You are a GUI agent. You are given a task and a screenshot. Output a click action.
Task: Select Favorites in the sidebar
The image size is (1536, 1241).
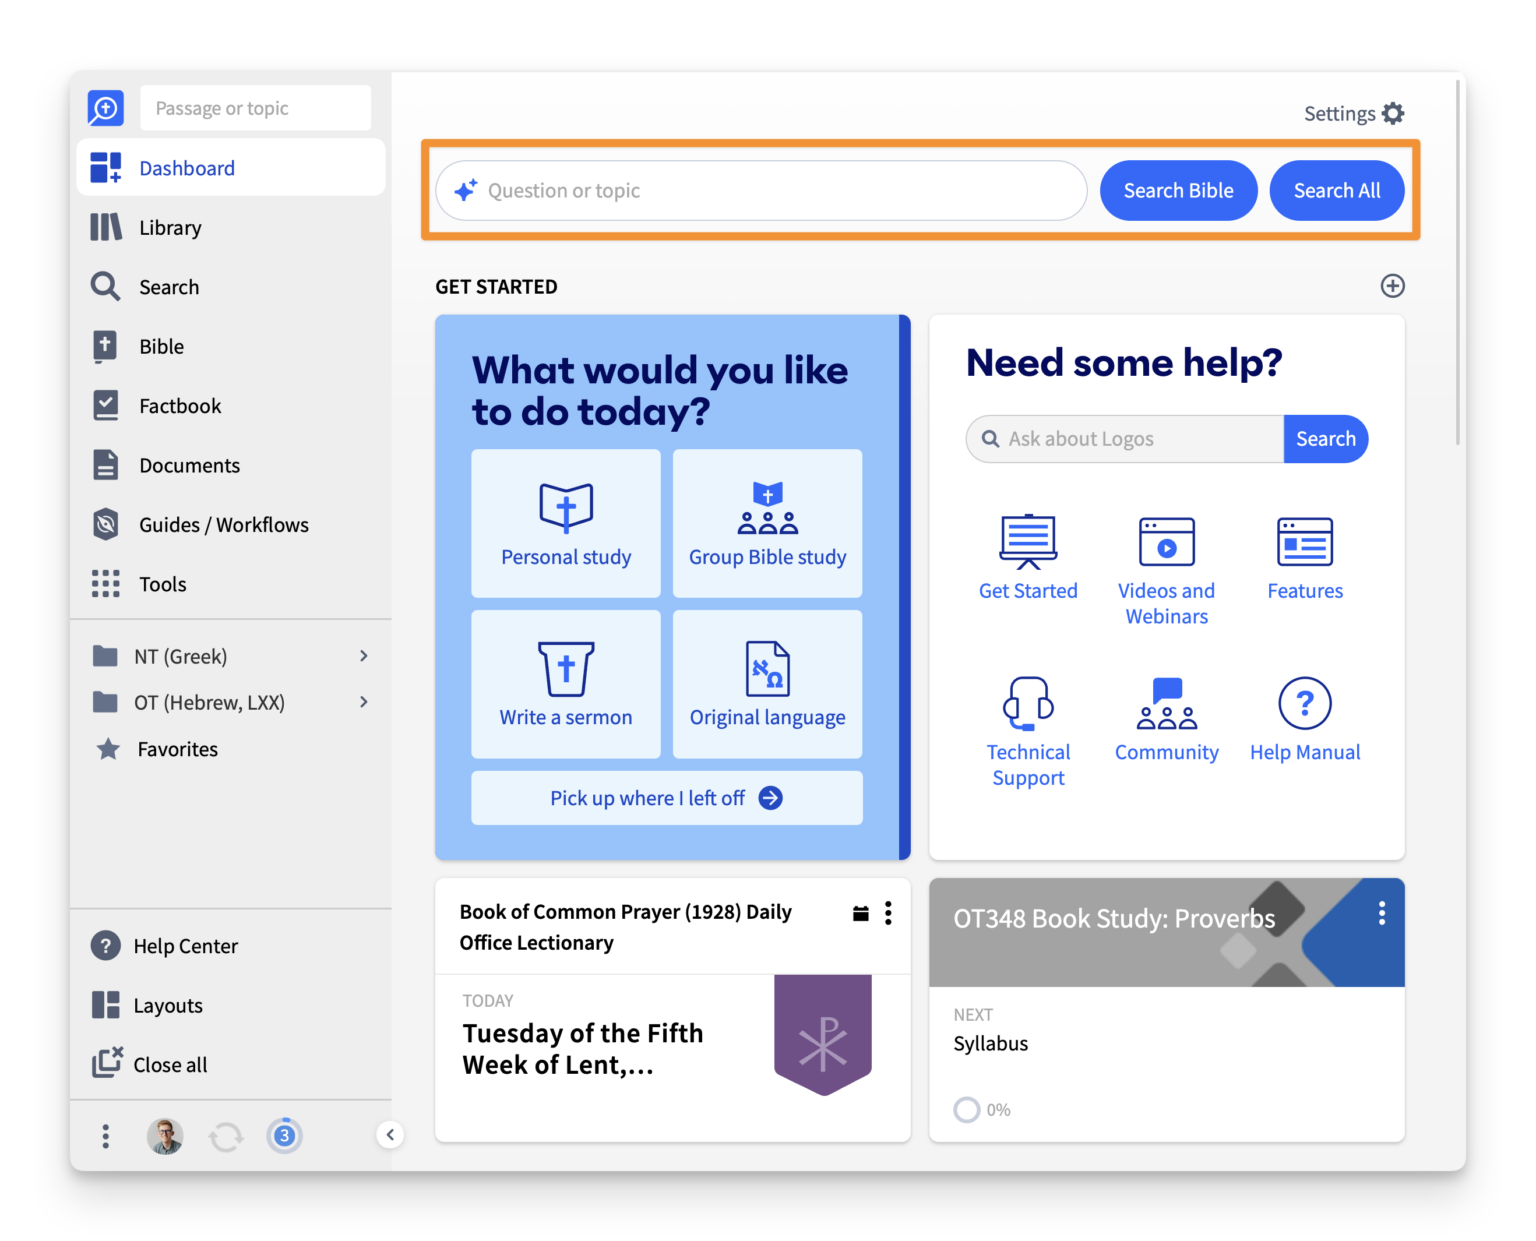click(x=177, y=749)
